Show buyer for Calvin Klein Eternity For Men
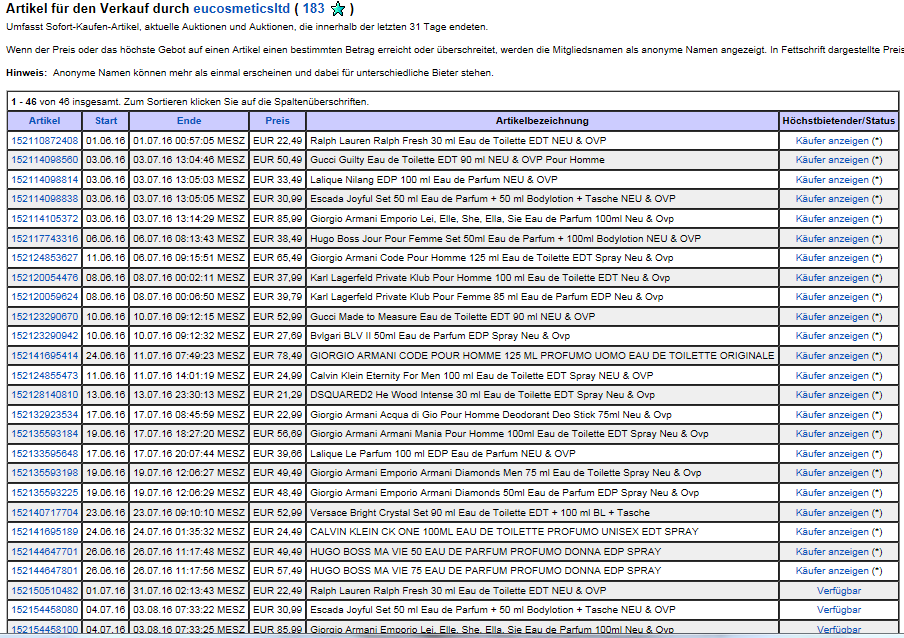The height and width of the screenshot is (638, 904). coord(832,376)
